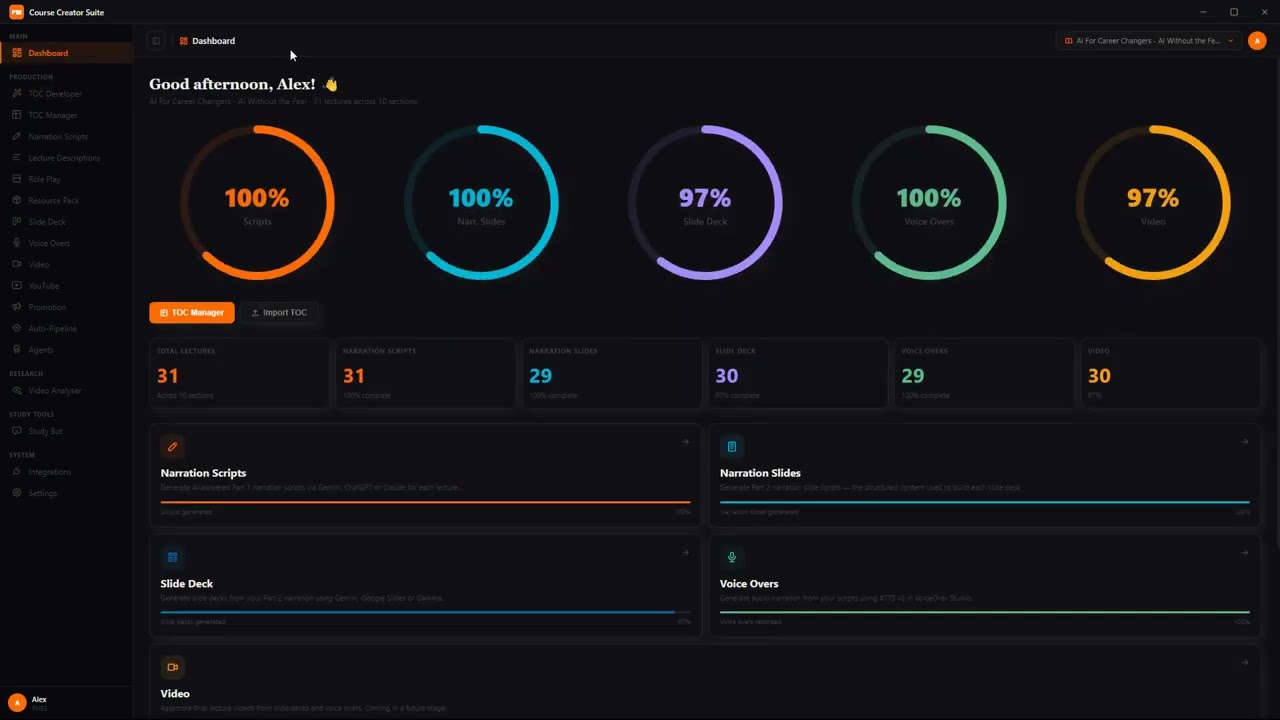Screen dimensions: 1280x720
Task: Open TOC Manager sidebar item
Action: click(66, 115)
